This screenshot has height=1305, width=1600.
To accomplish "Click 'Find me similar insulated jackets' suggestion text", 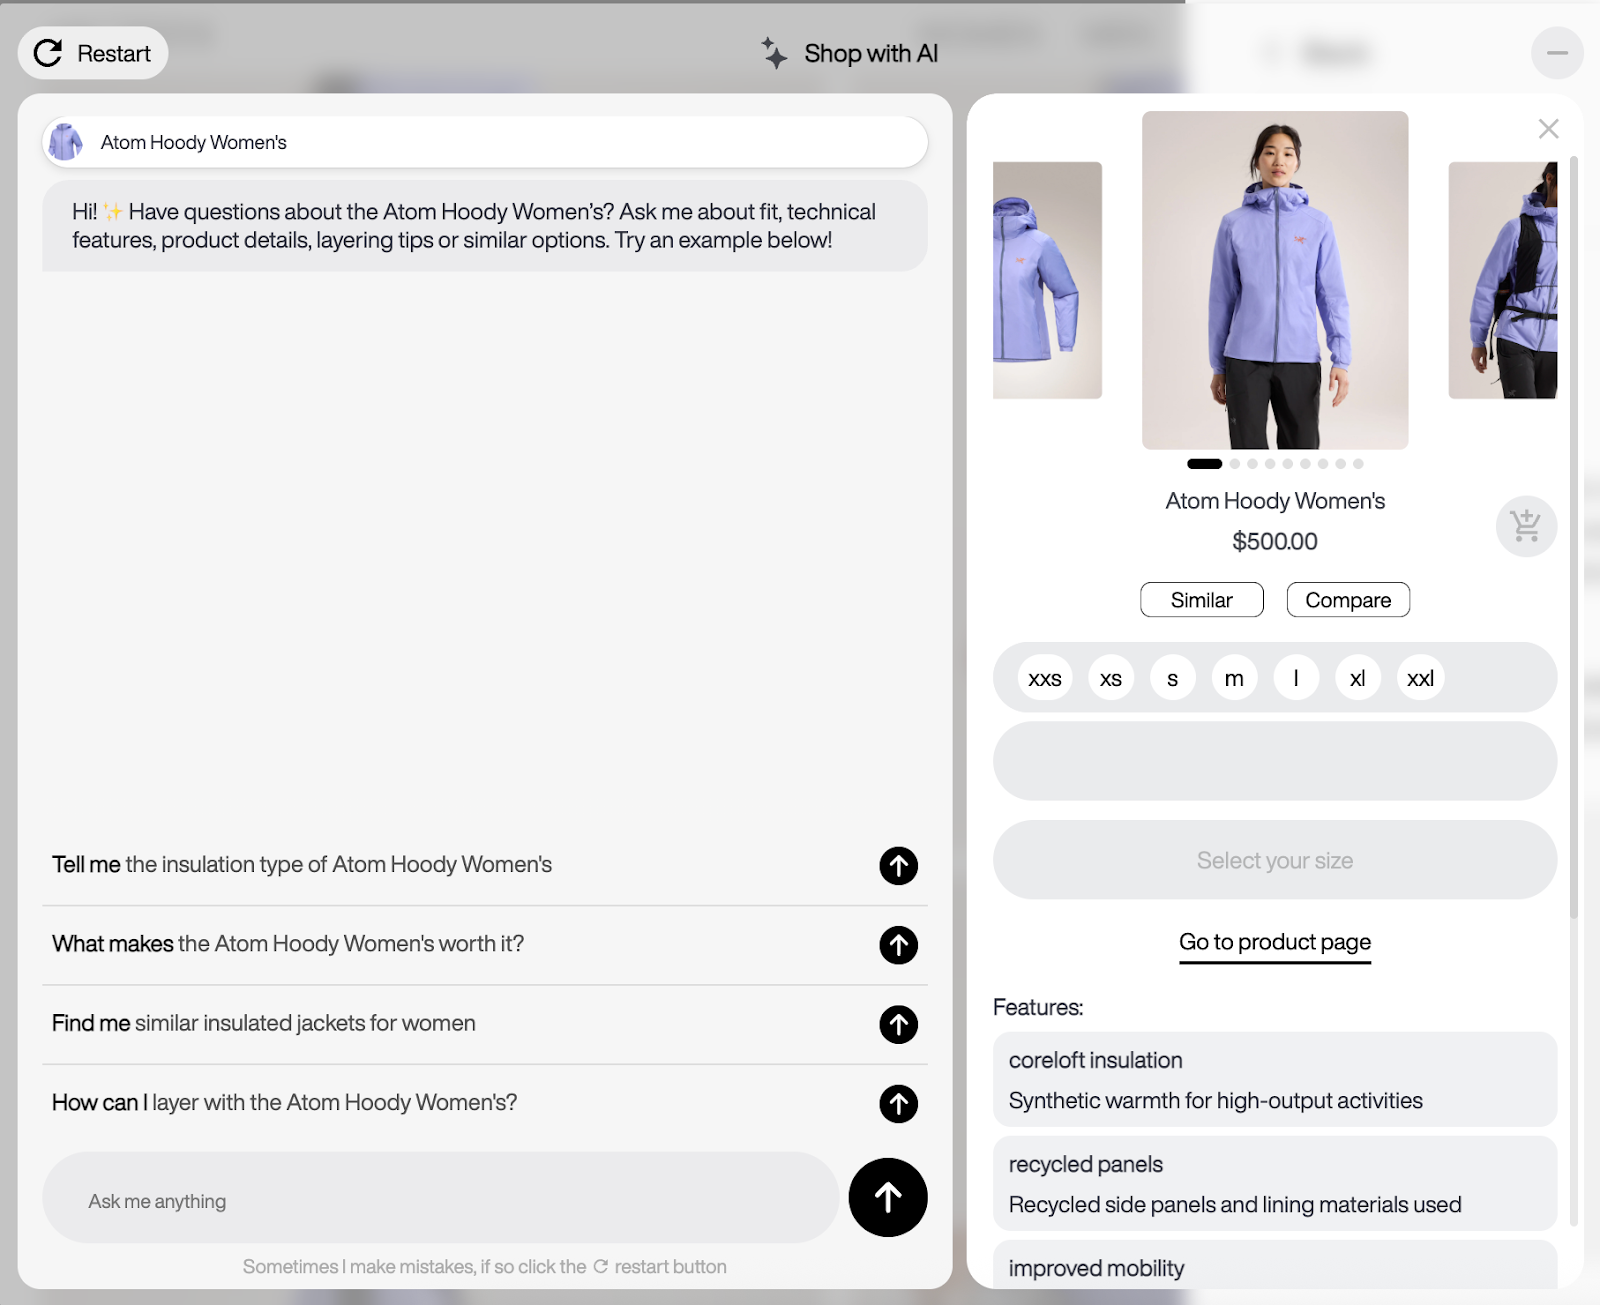I will coord(264,1024).
